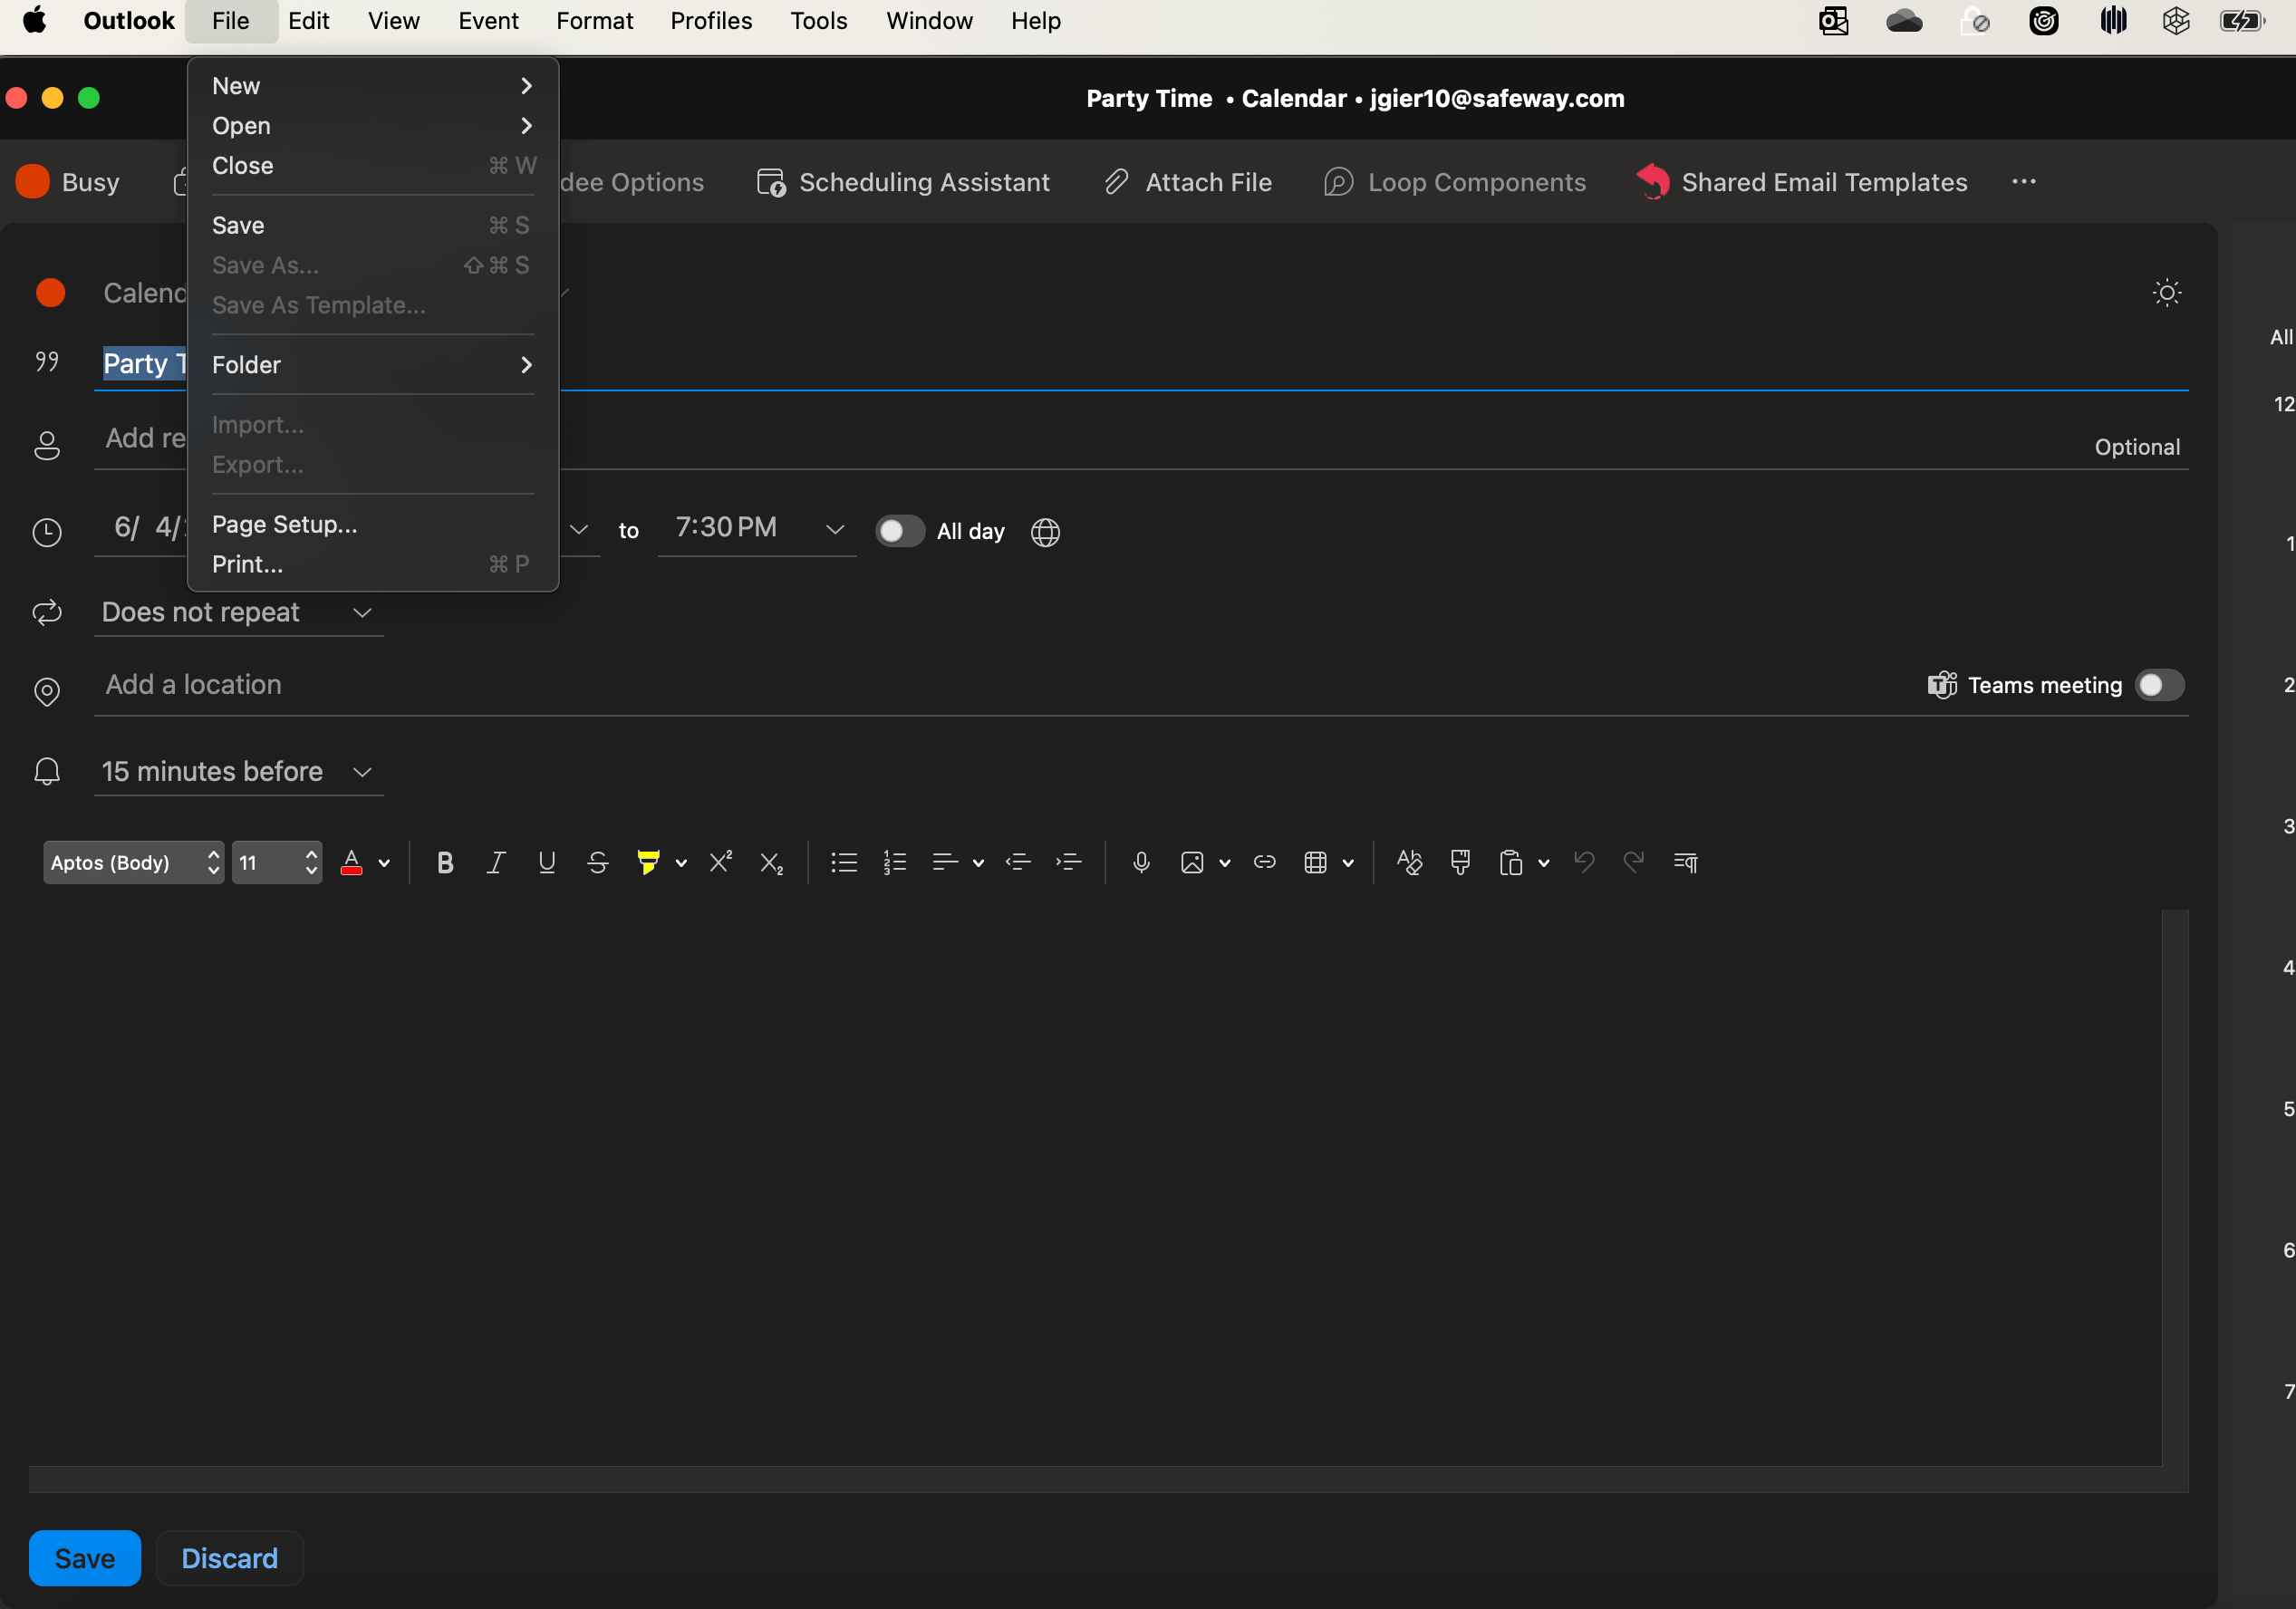
Task: Click the format painter icon
Action: coord(1460,862)
